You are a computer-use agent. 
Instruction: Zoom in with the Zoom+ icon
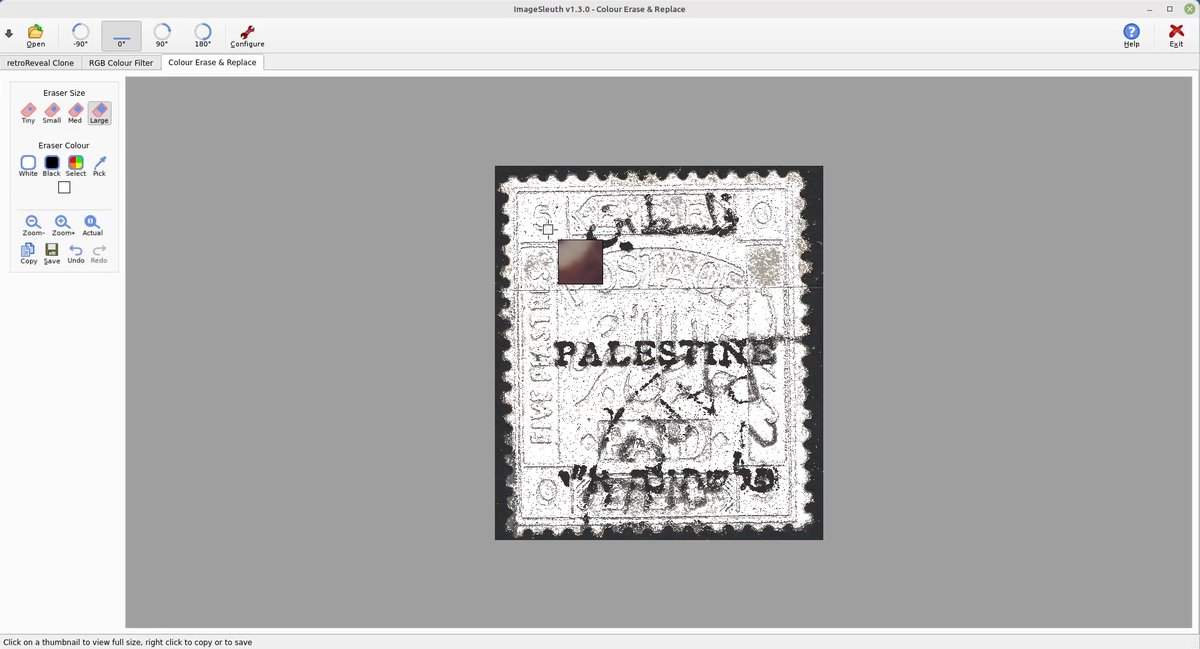point(63,225)
